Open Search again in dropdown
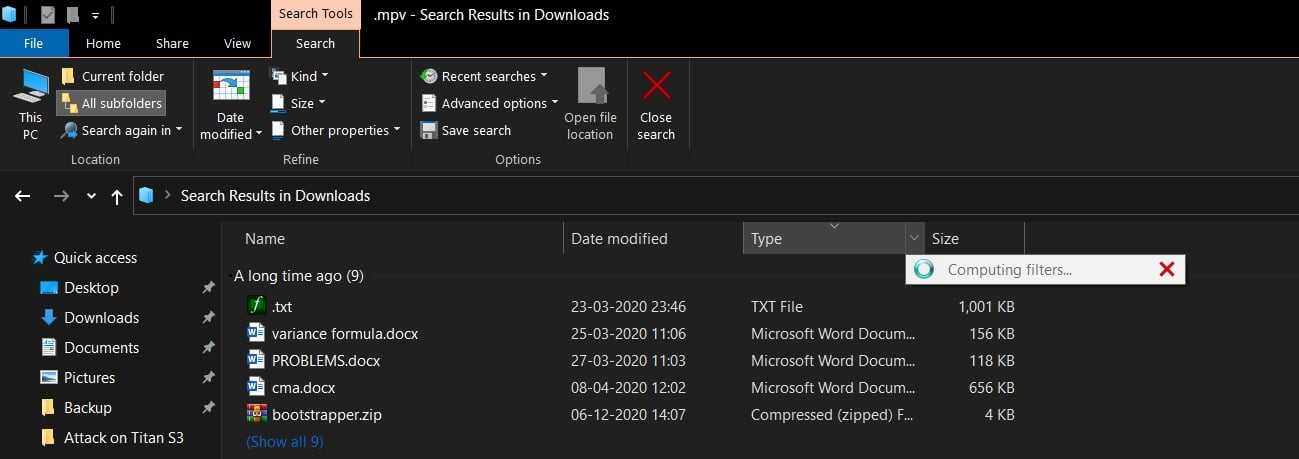The height and width of the screenshot is (459, 1299). (x=121, y=130)
